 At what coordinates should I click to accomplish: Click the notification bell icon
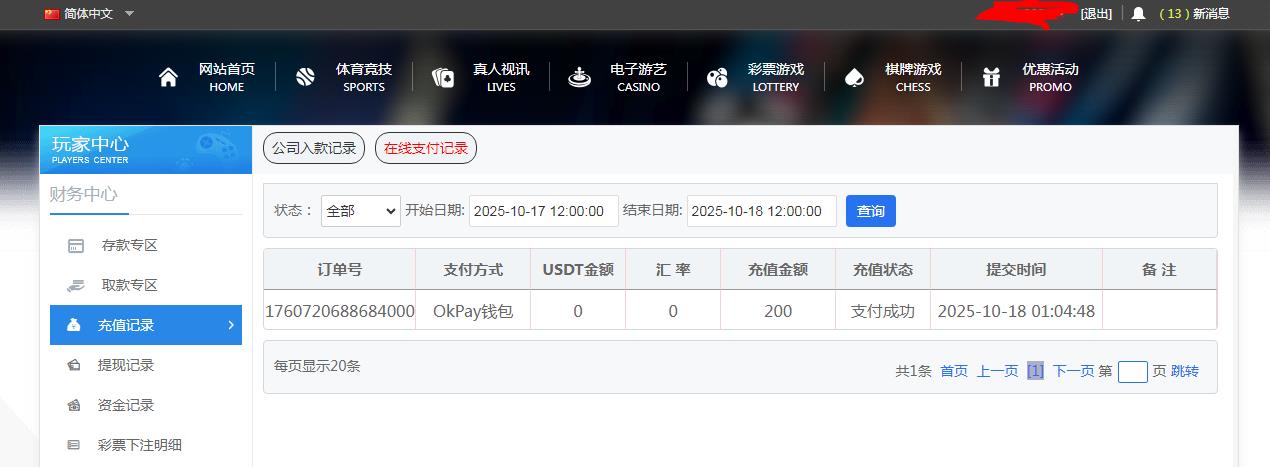(x=1138, y=14)
